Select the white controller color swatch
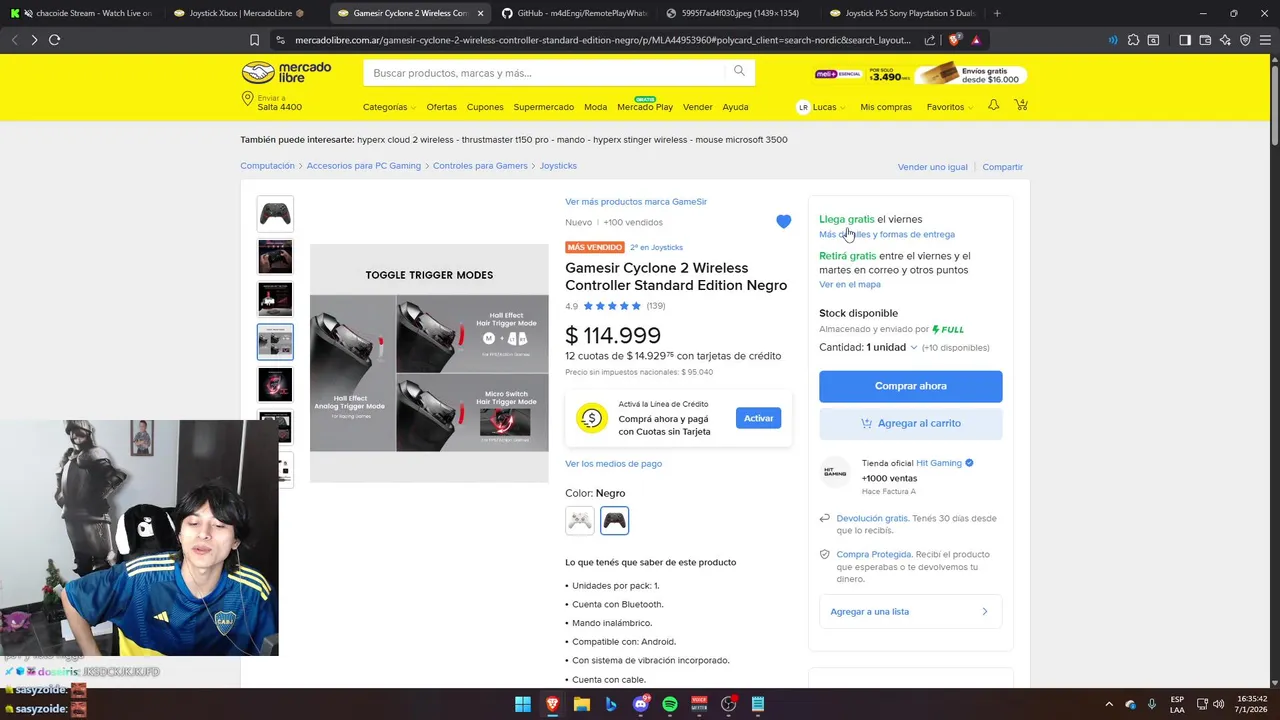Image resolution: width=1280 pixels, height=720 pixels. [580, 521]
